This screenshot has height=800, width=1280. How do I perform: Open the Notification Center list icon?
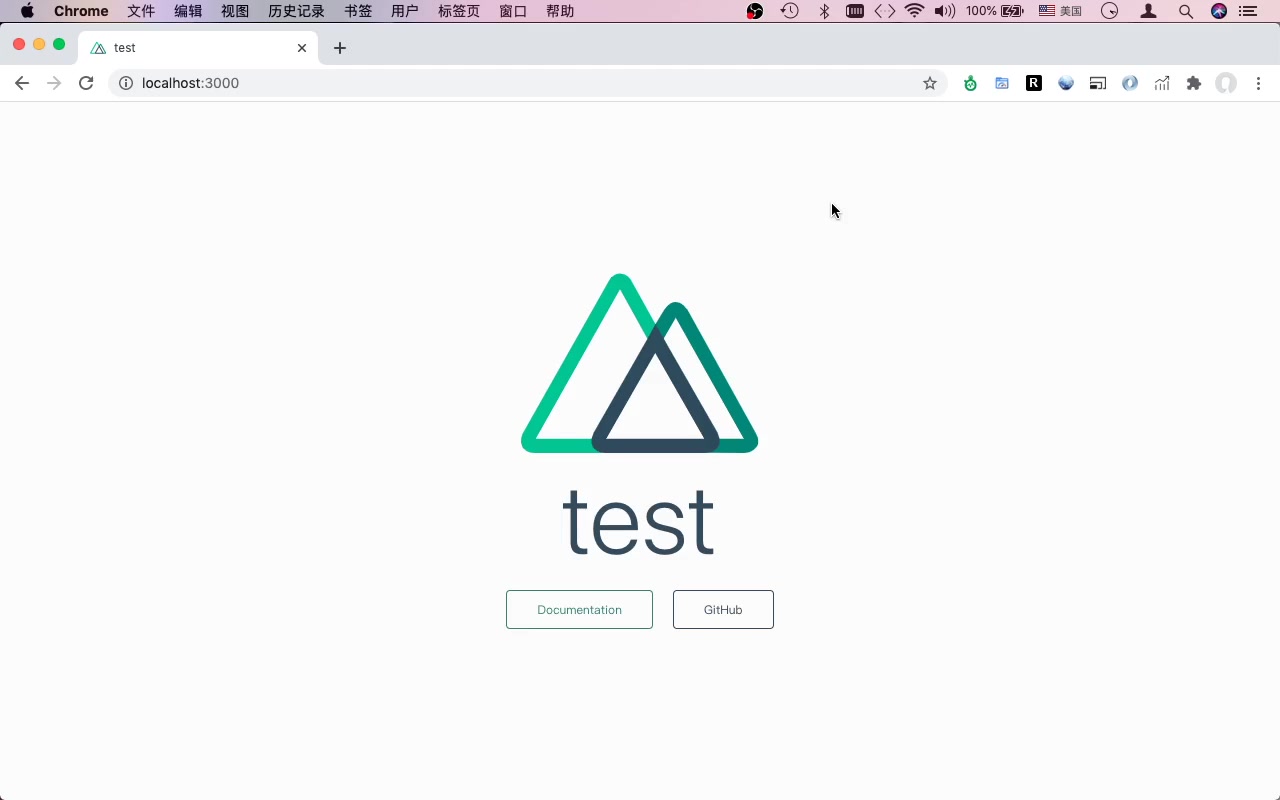(1248, 11)
